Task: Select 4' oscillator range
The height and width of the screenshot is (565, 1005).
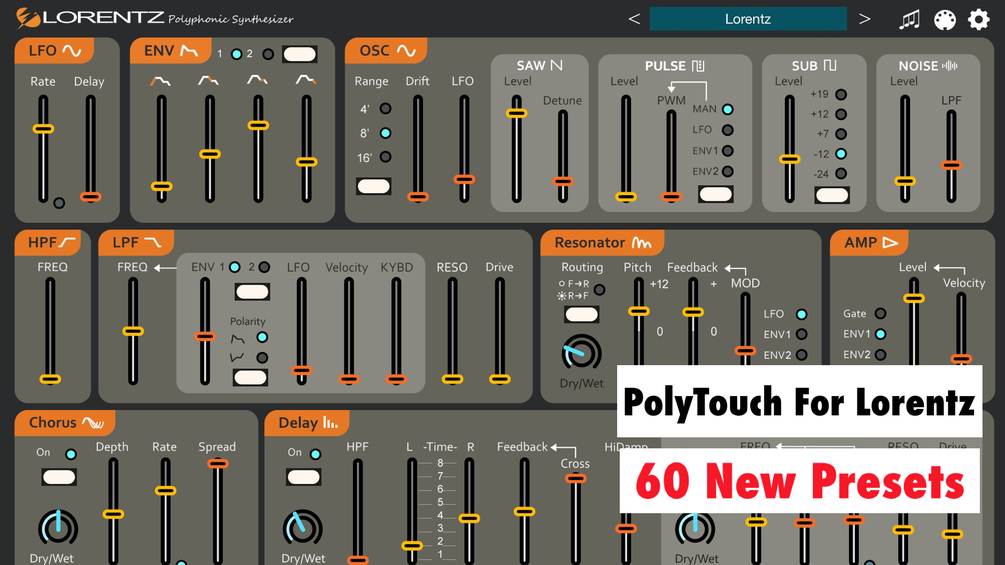Action: click(x=385, y=108)
